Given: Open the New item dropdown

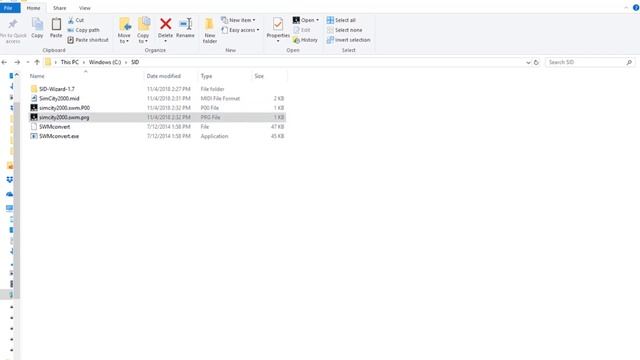Looking at the screenshot, I should point(238,20).
